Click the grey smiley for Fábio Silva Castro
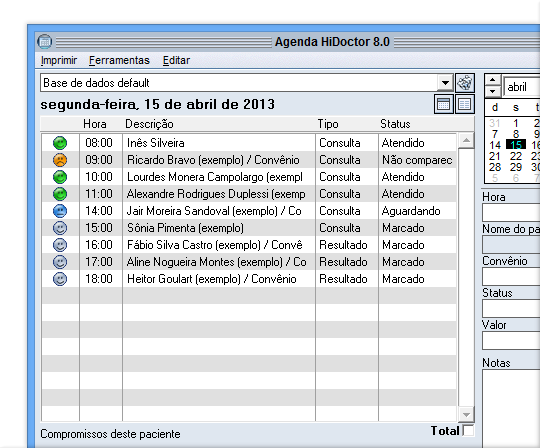Screen dimensions: 540x448 (60, 245)
